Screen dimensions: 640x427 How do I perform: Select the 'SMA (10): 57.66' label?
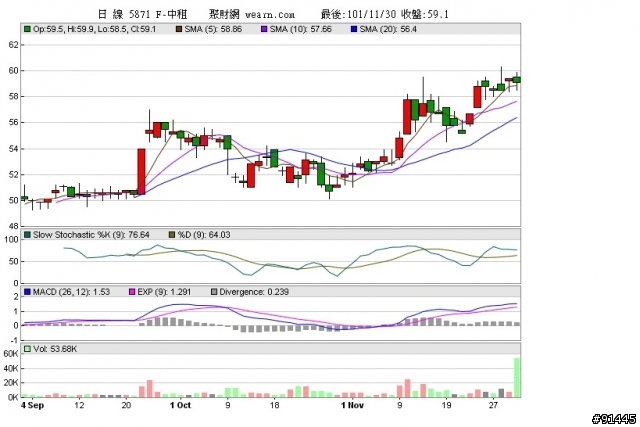pos(301,29)
